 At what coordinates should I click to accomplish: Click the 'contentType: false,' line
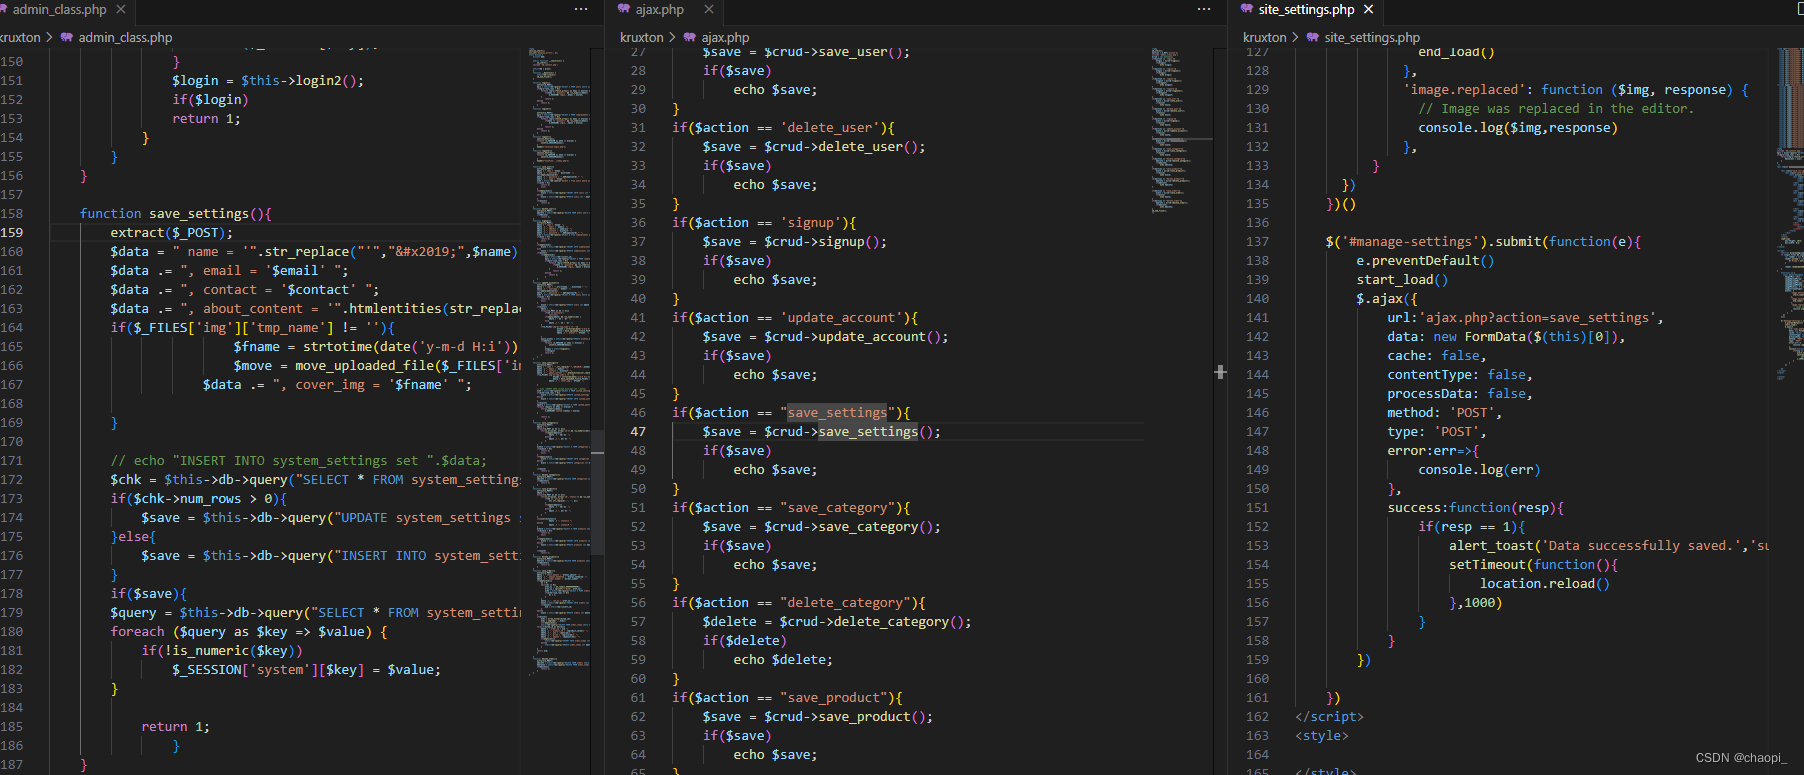coord(1460,375)
